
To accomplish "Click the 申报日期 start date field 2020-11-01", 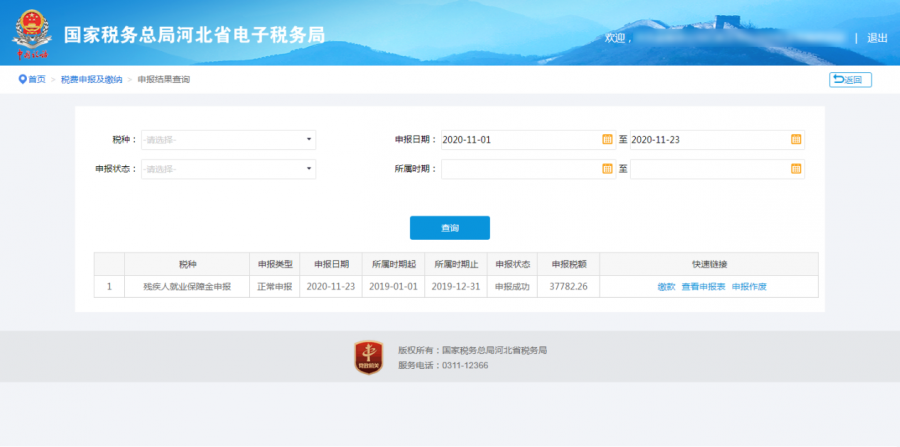I will click(518, 139).
